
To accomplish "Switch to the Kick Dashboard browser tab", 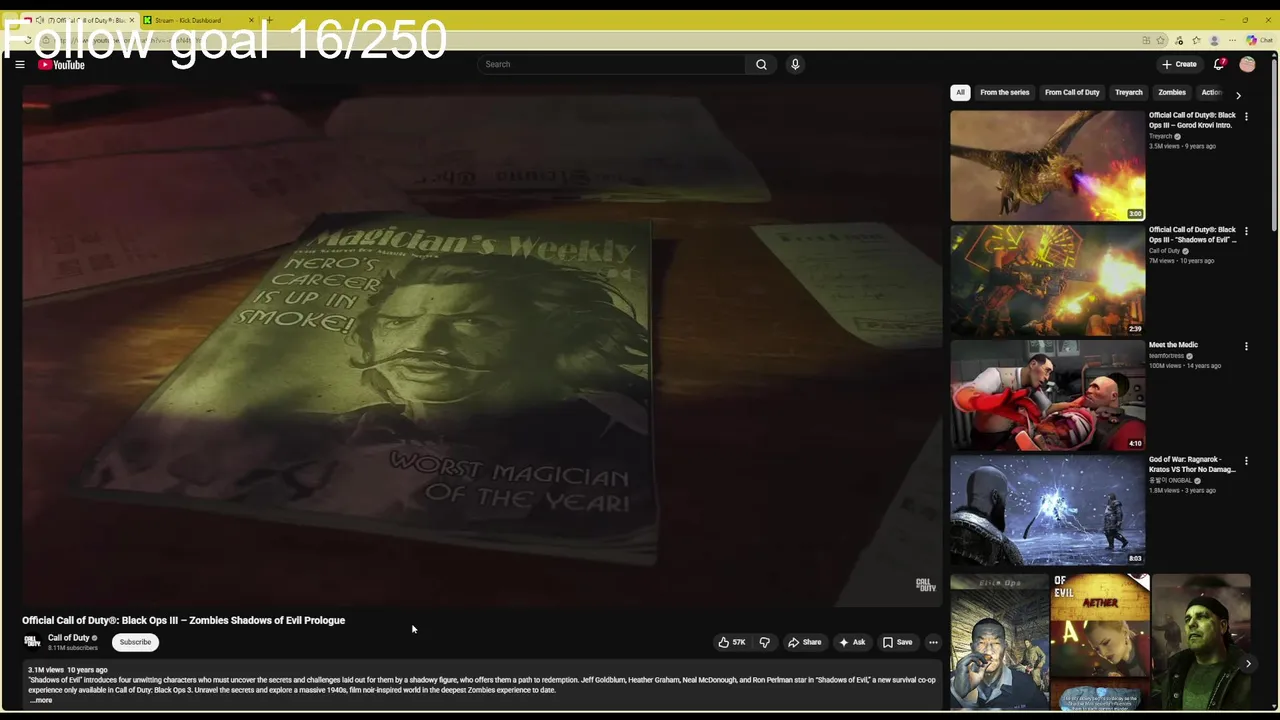I will (x=195, y=20).
